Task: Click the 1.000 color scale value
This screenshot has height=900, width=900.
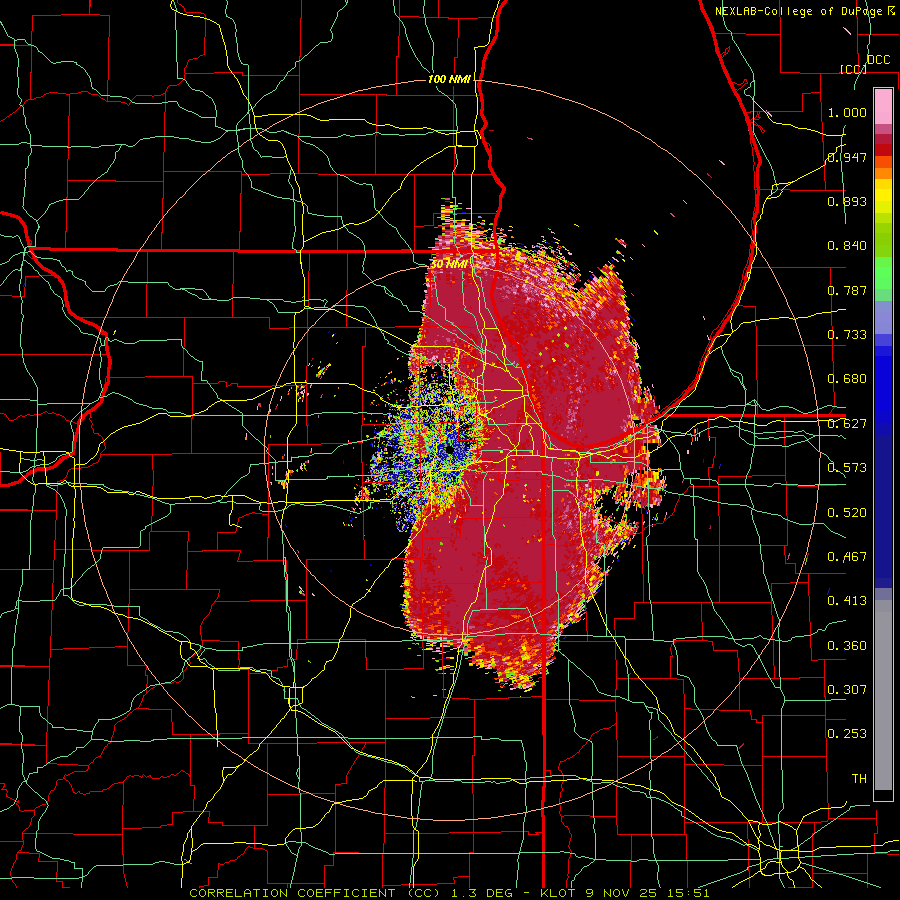Action: [847, 112]
